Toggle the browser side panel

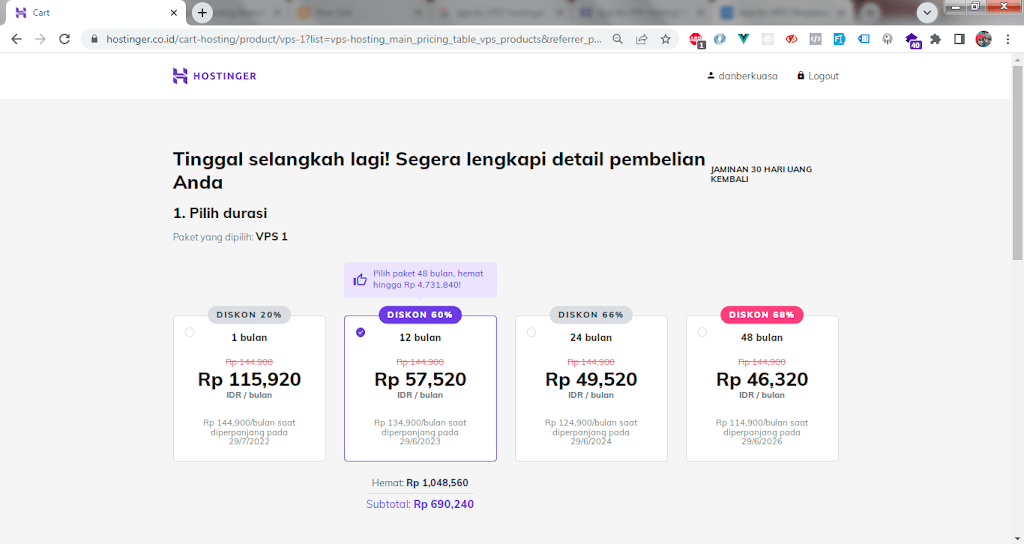(959, 39)
